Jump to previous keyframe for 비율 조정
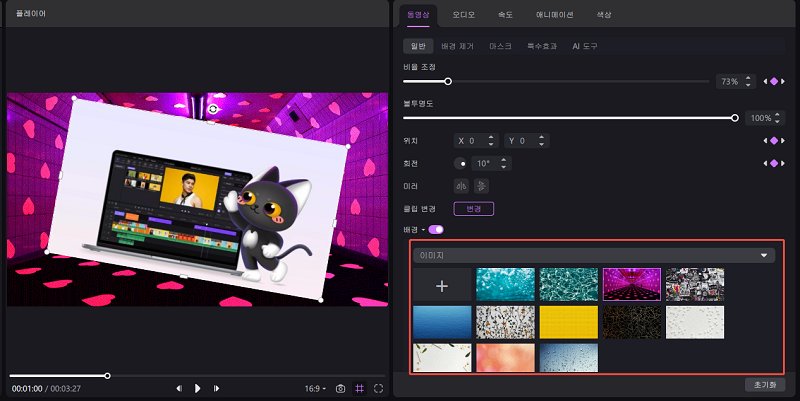This screenshot has height=401, width=800. click(x=765, y=82)
